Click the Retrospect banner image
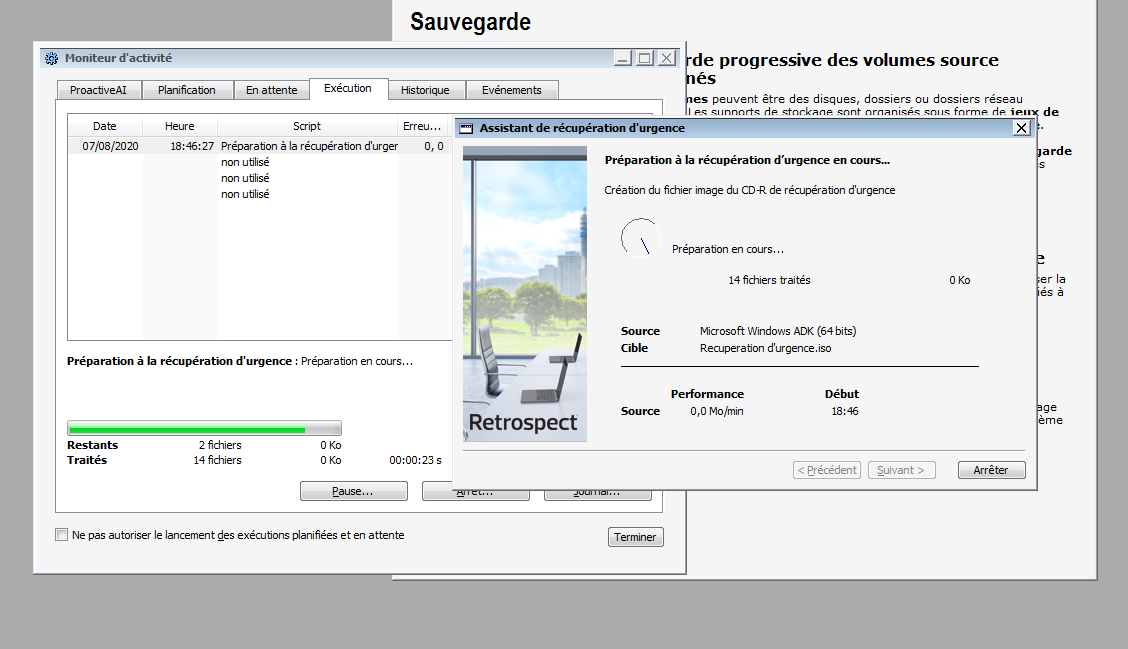 [x=524, y=294]
